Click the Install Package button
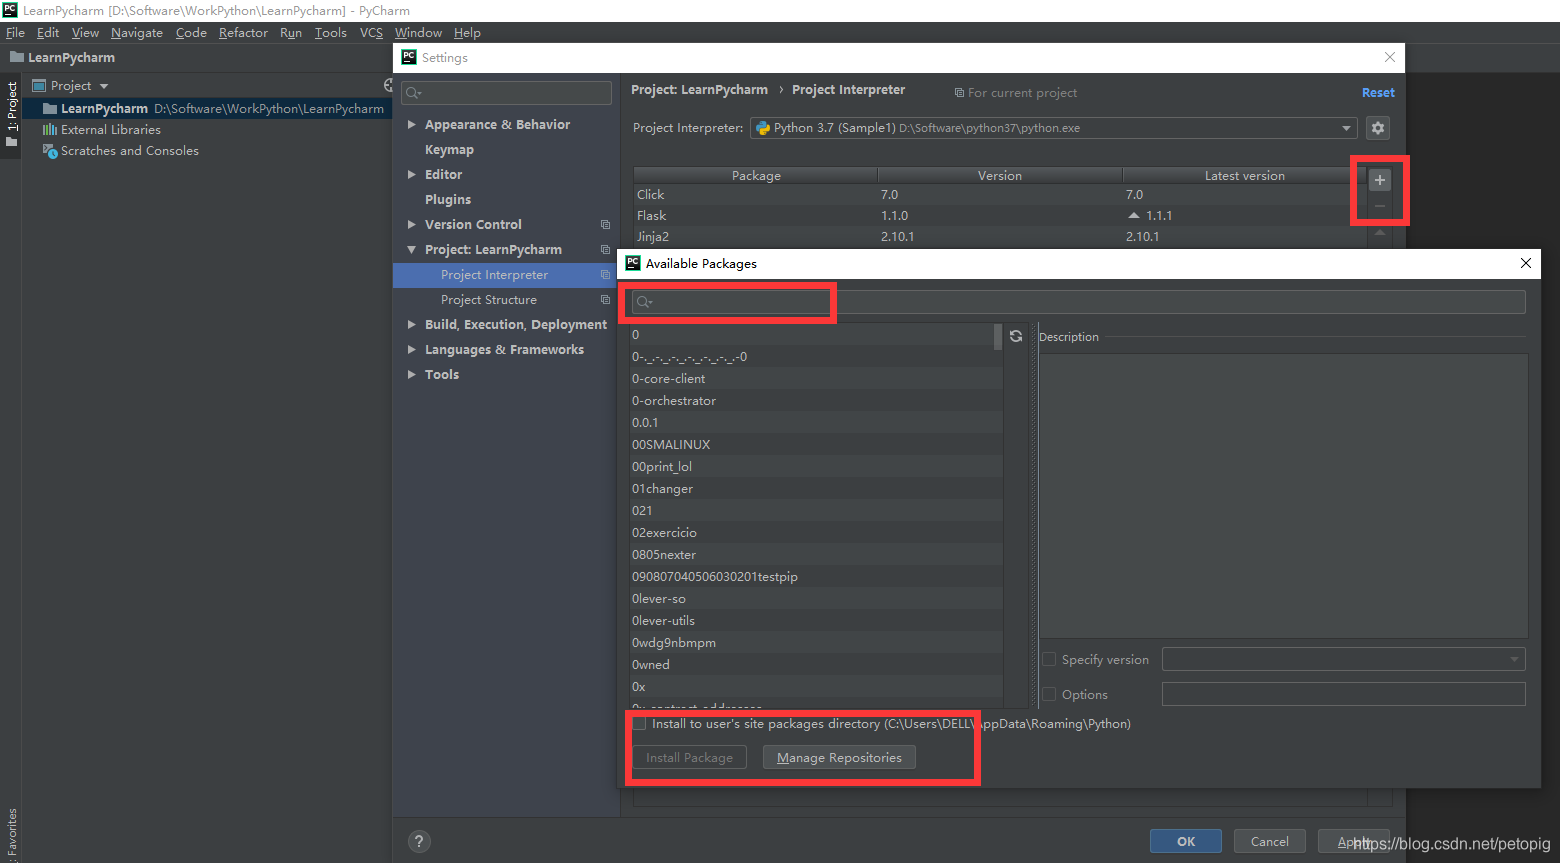The image size is (1560, 863). (x=689, y=758)
